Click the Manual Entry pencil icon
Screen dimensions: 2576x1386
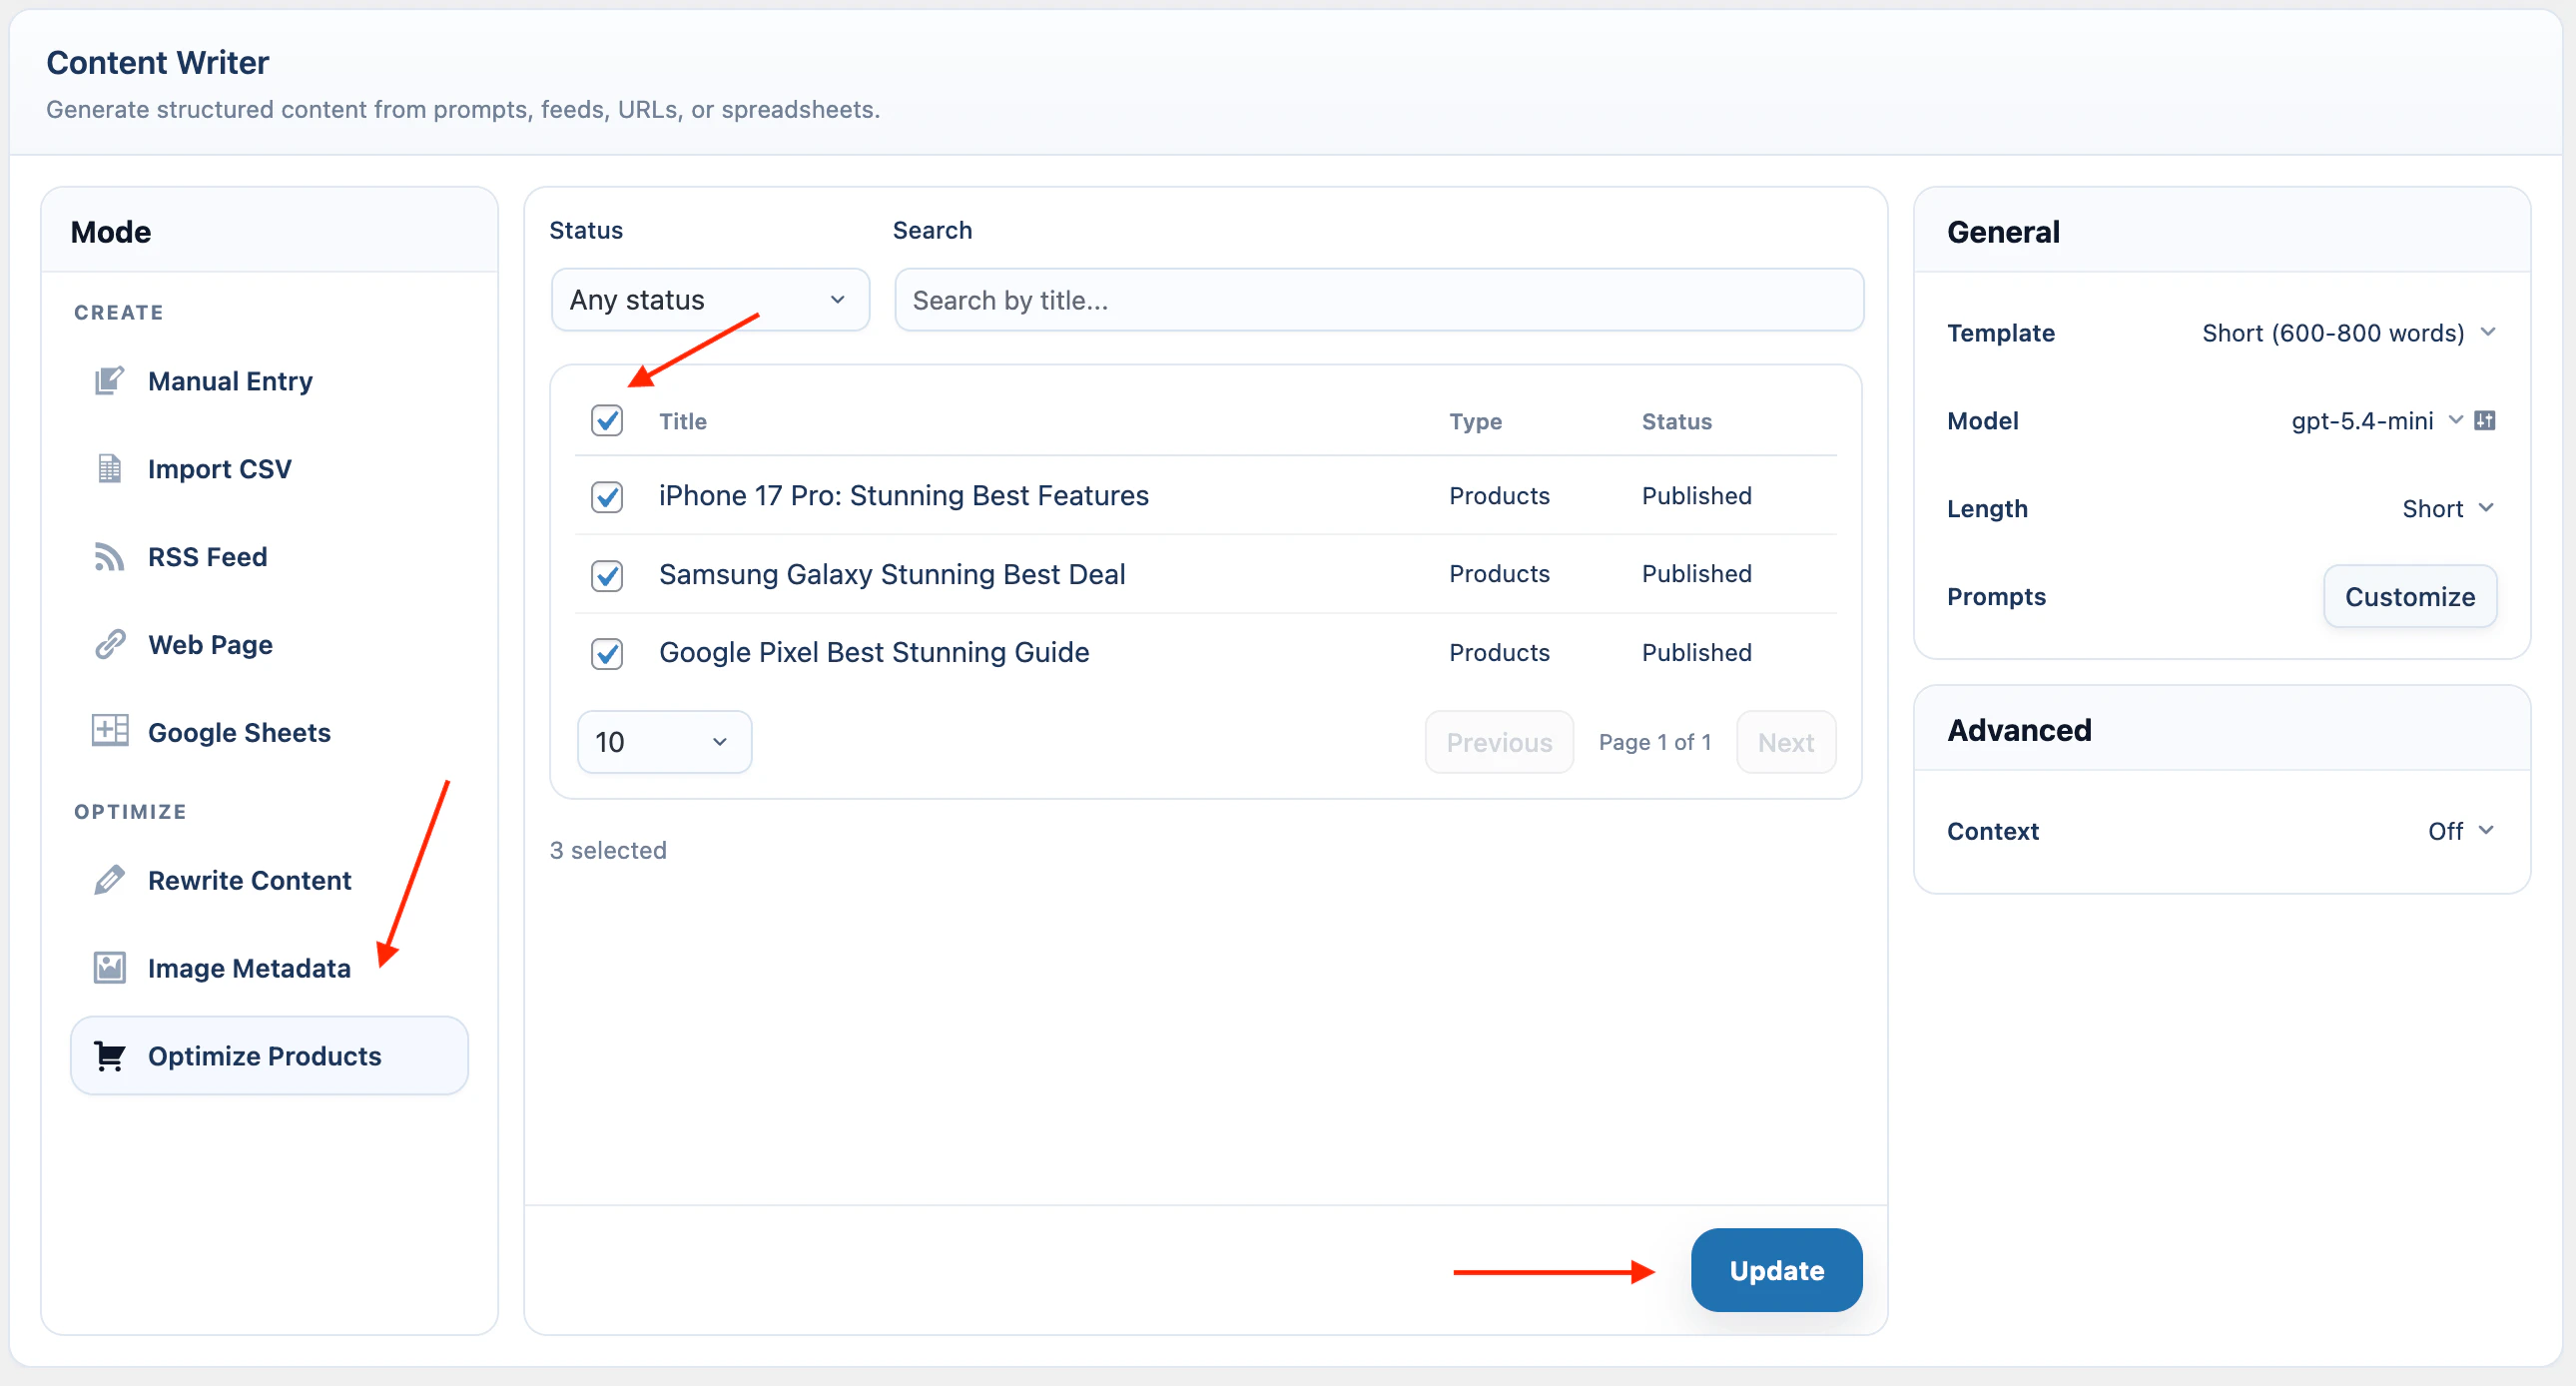point(109,381)
